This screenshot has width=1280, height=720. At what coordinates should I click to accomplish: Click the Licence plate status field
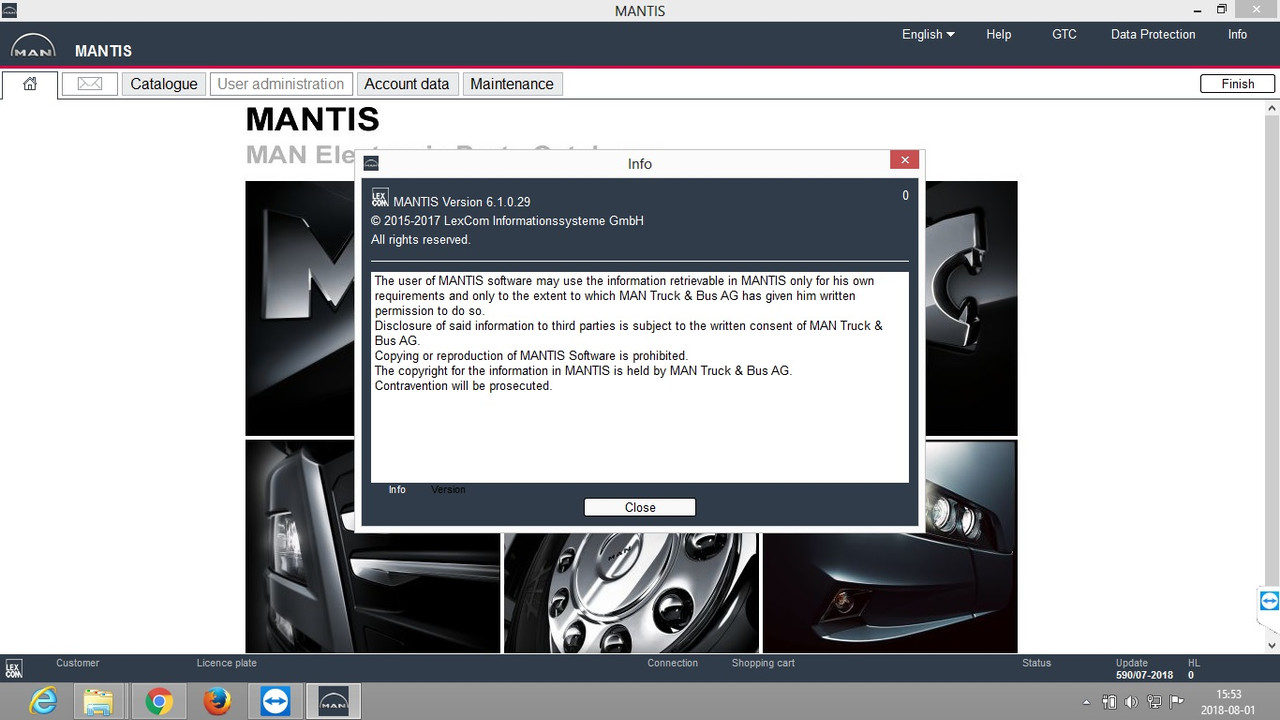tap(227, 663)
